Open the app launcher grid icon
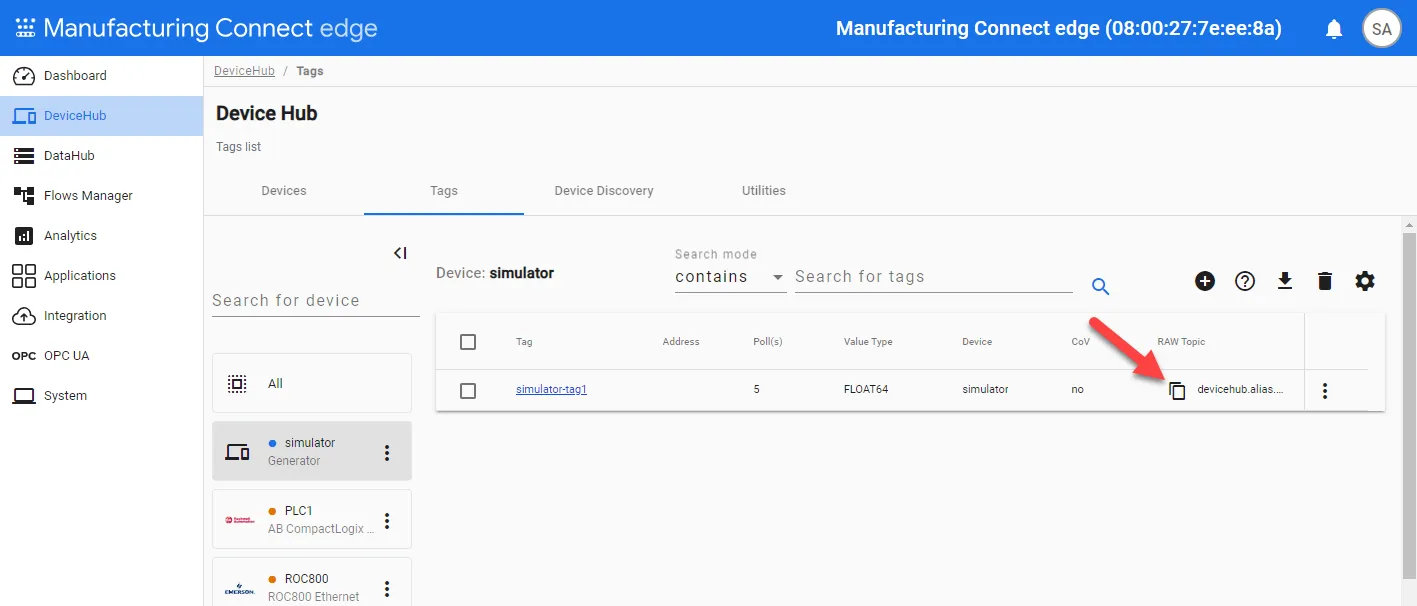This screenshot has width=1417, height=606. click(x=24, y=28)
